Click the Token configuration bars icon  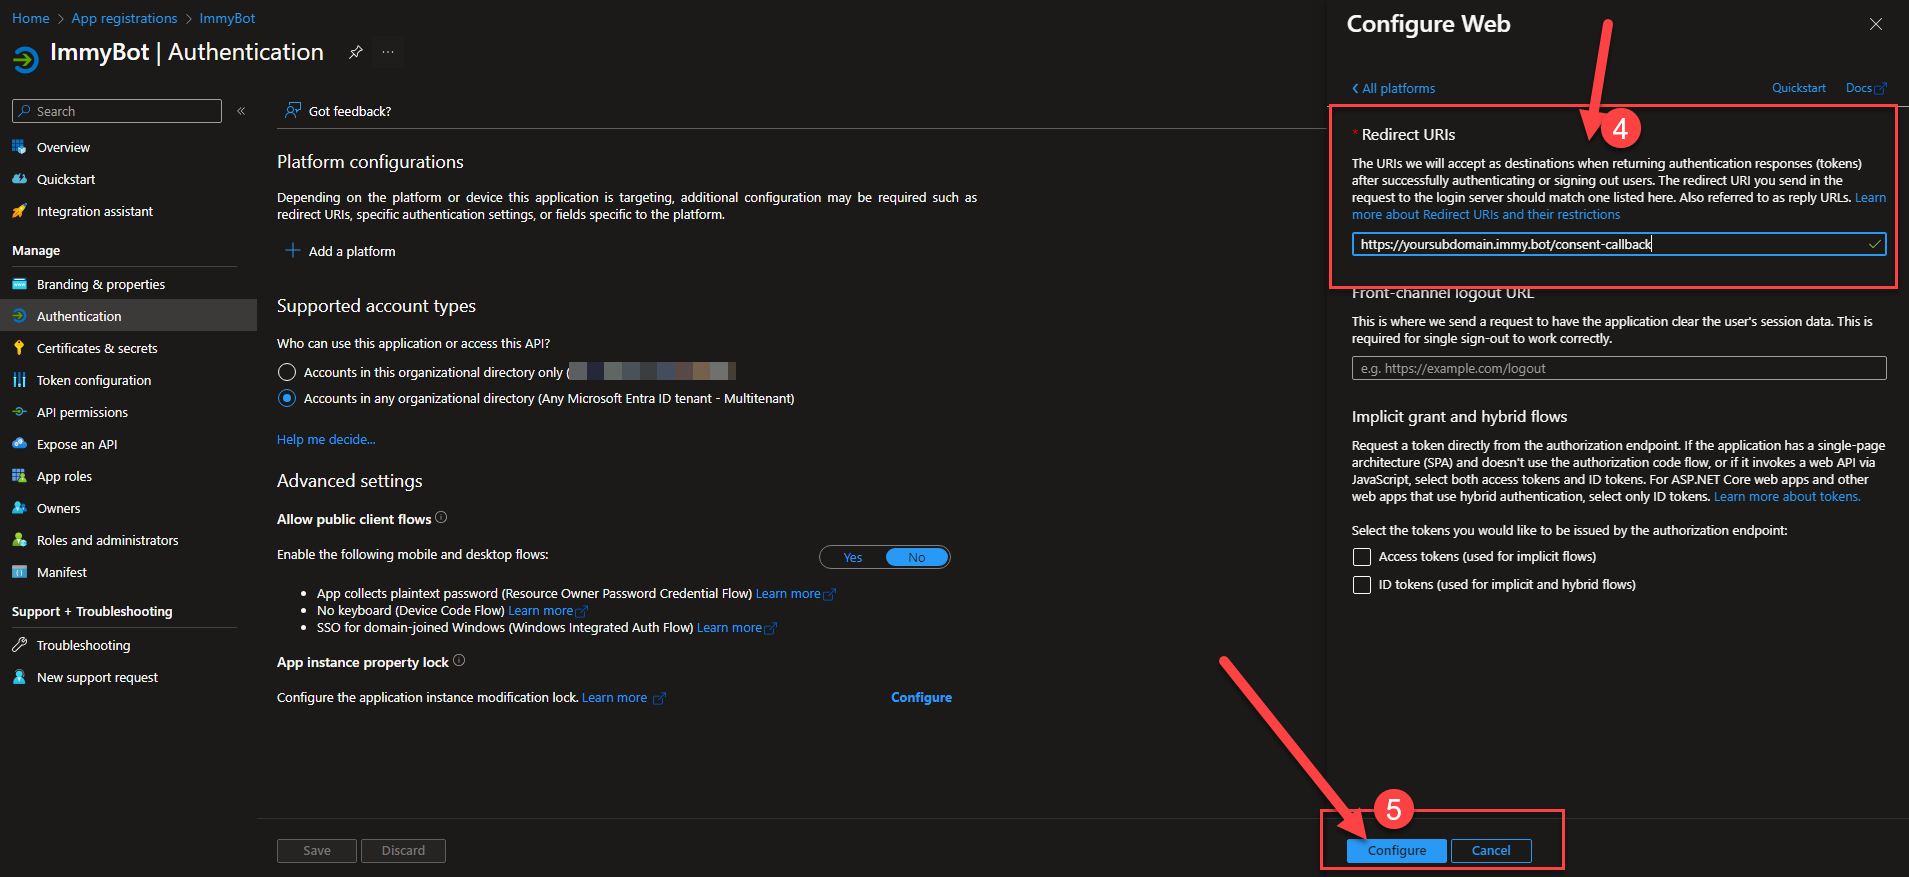tap(19, 380)
